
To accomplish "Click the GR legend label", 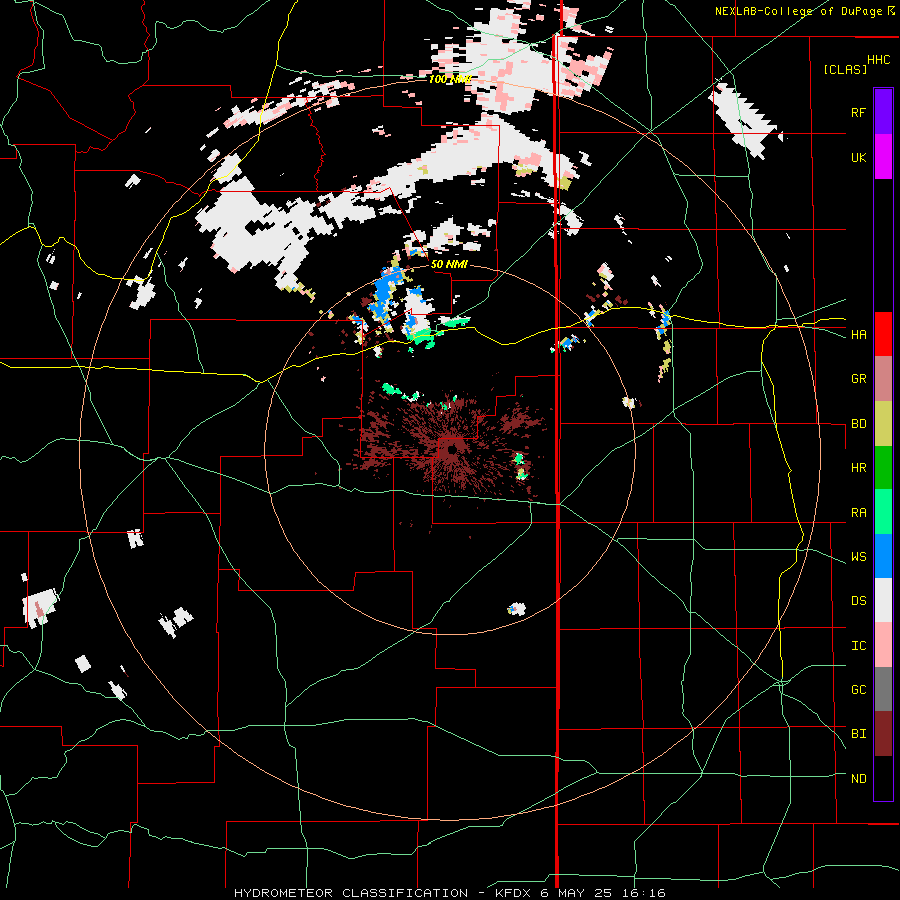I will pyautogui.click(x=859, y=379).
